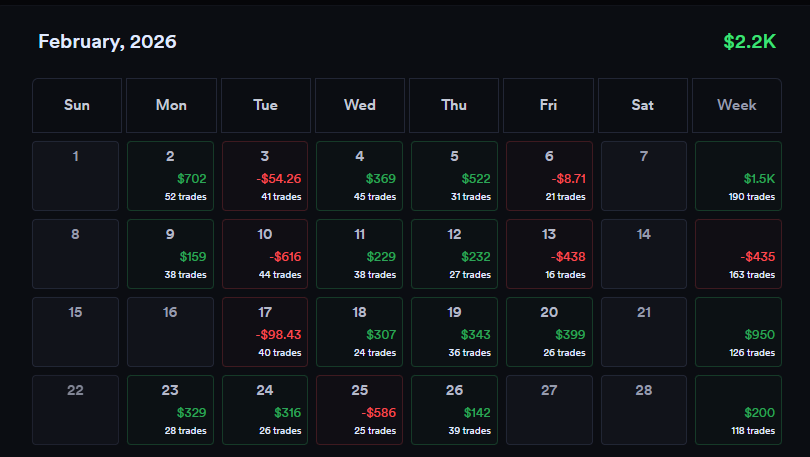Viewport: 810px width, 457px height.
Task: Click the Wed column header
Action: 360,105
